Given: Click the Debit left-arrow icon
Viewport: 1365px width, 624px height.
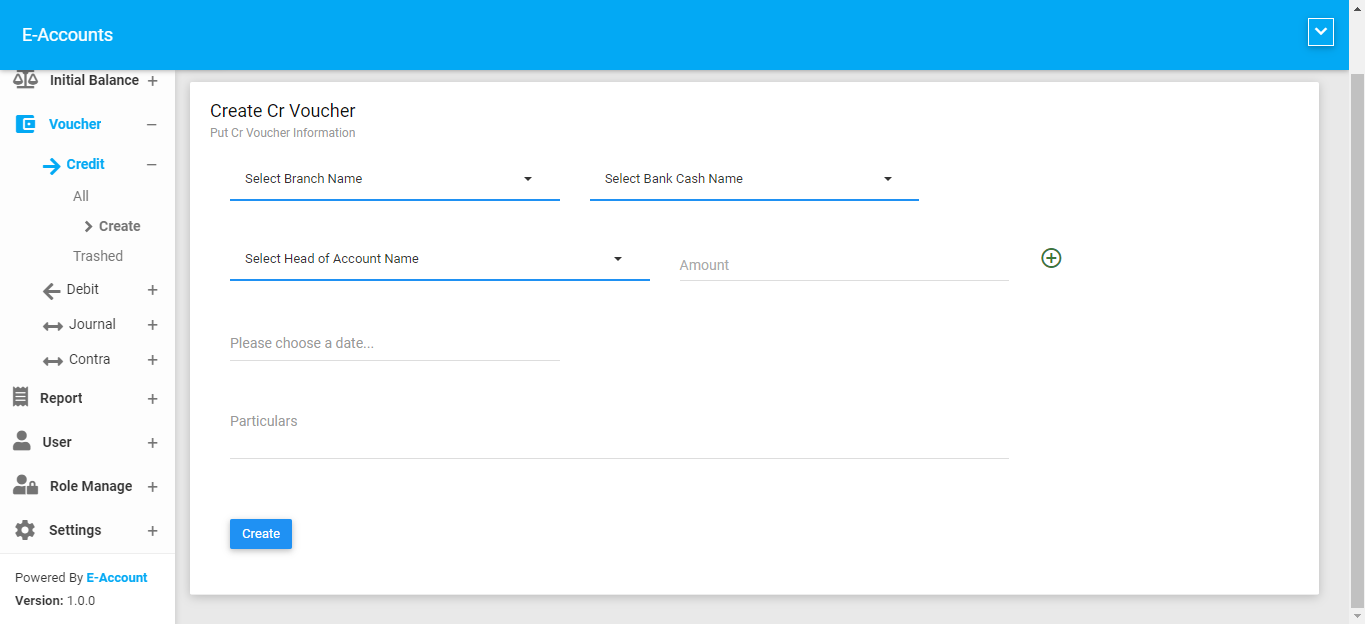Looking at the screenshot, I should click(52, 291).
